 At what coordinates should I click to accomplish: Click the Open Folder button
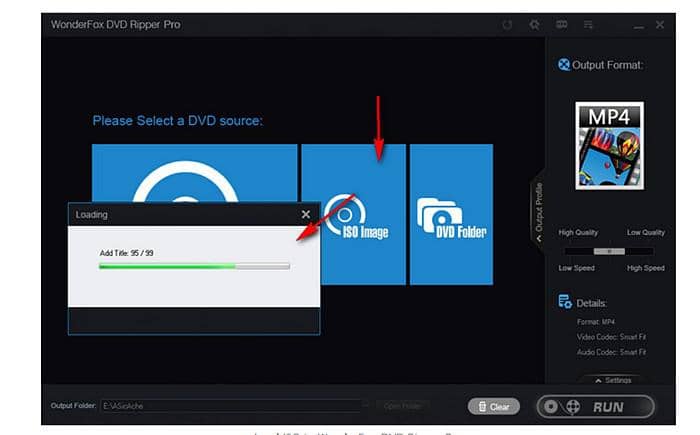click(402, 406)
